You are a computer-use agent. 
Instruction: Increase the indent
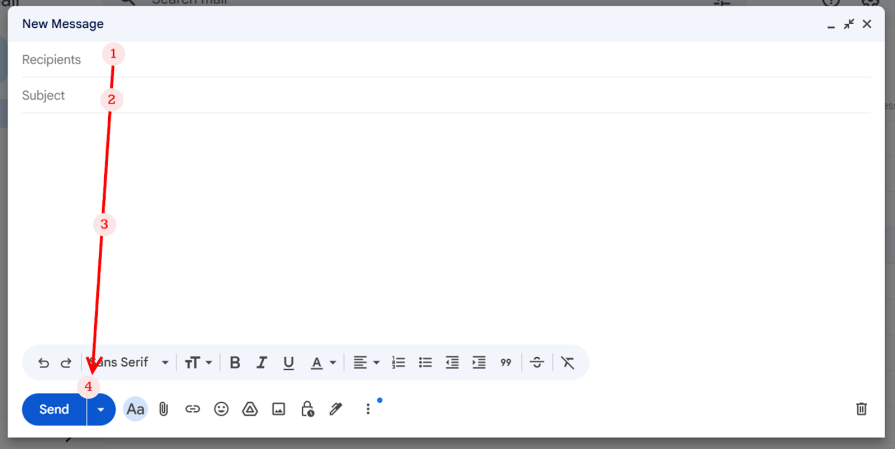(479, 362)
